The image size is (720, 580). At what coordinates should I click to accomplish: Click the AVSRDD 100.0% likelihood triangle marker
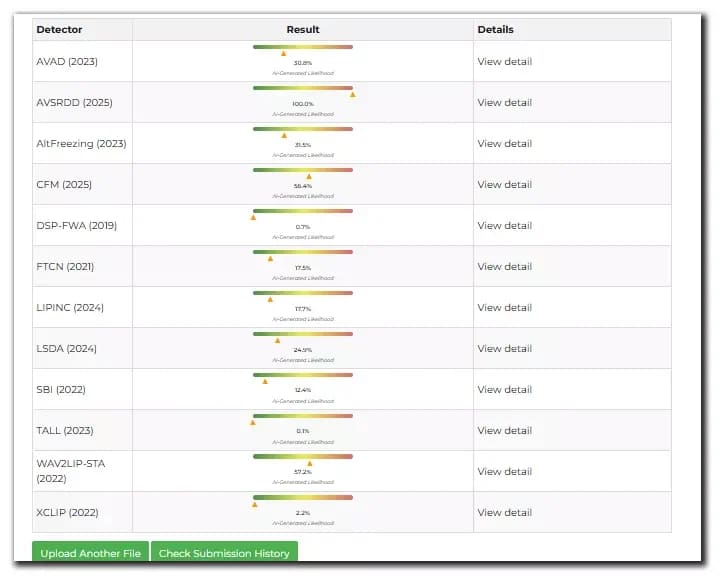[x=352, y=95]
